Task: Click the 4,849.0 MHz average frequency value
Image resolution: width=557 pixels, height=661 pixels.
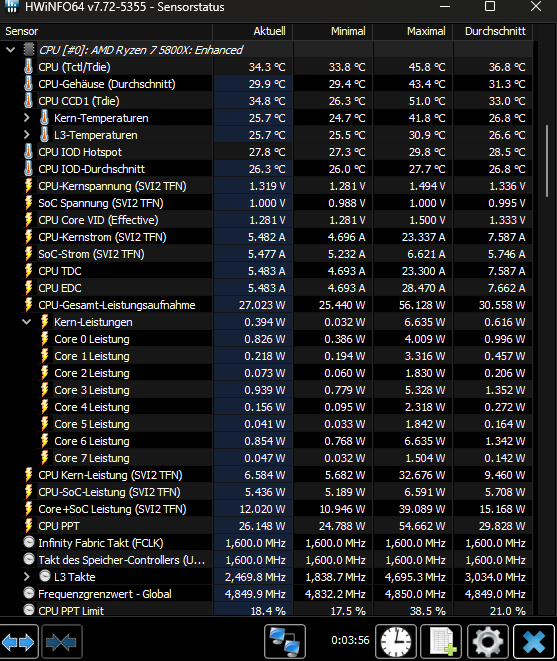Action: tap(495, 594)
